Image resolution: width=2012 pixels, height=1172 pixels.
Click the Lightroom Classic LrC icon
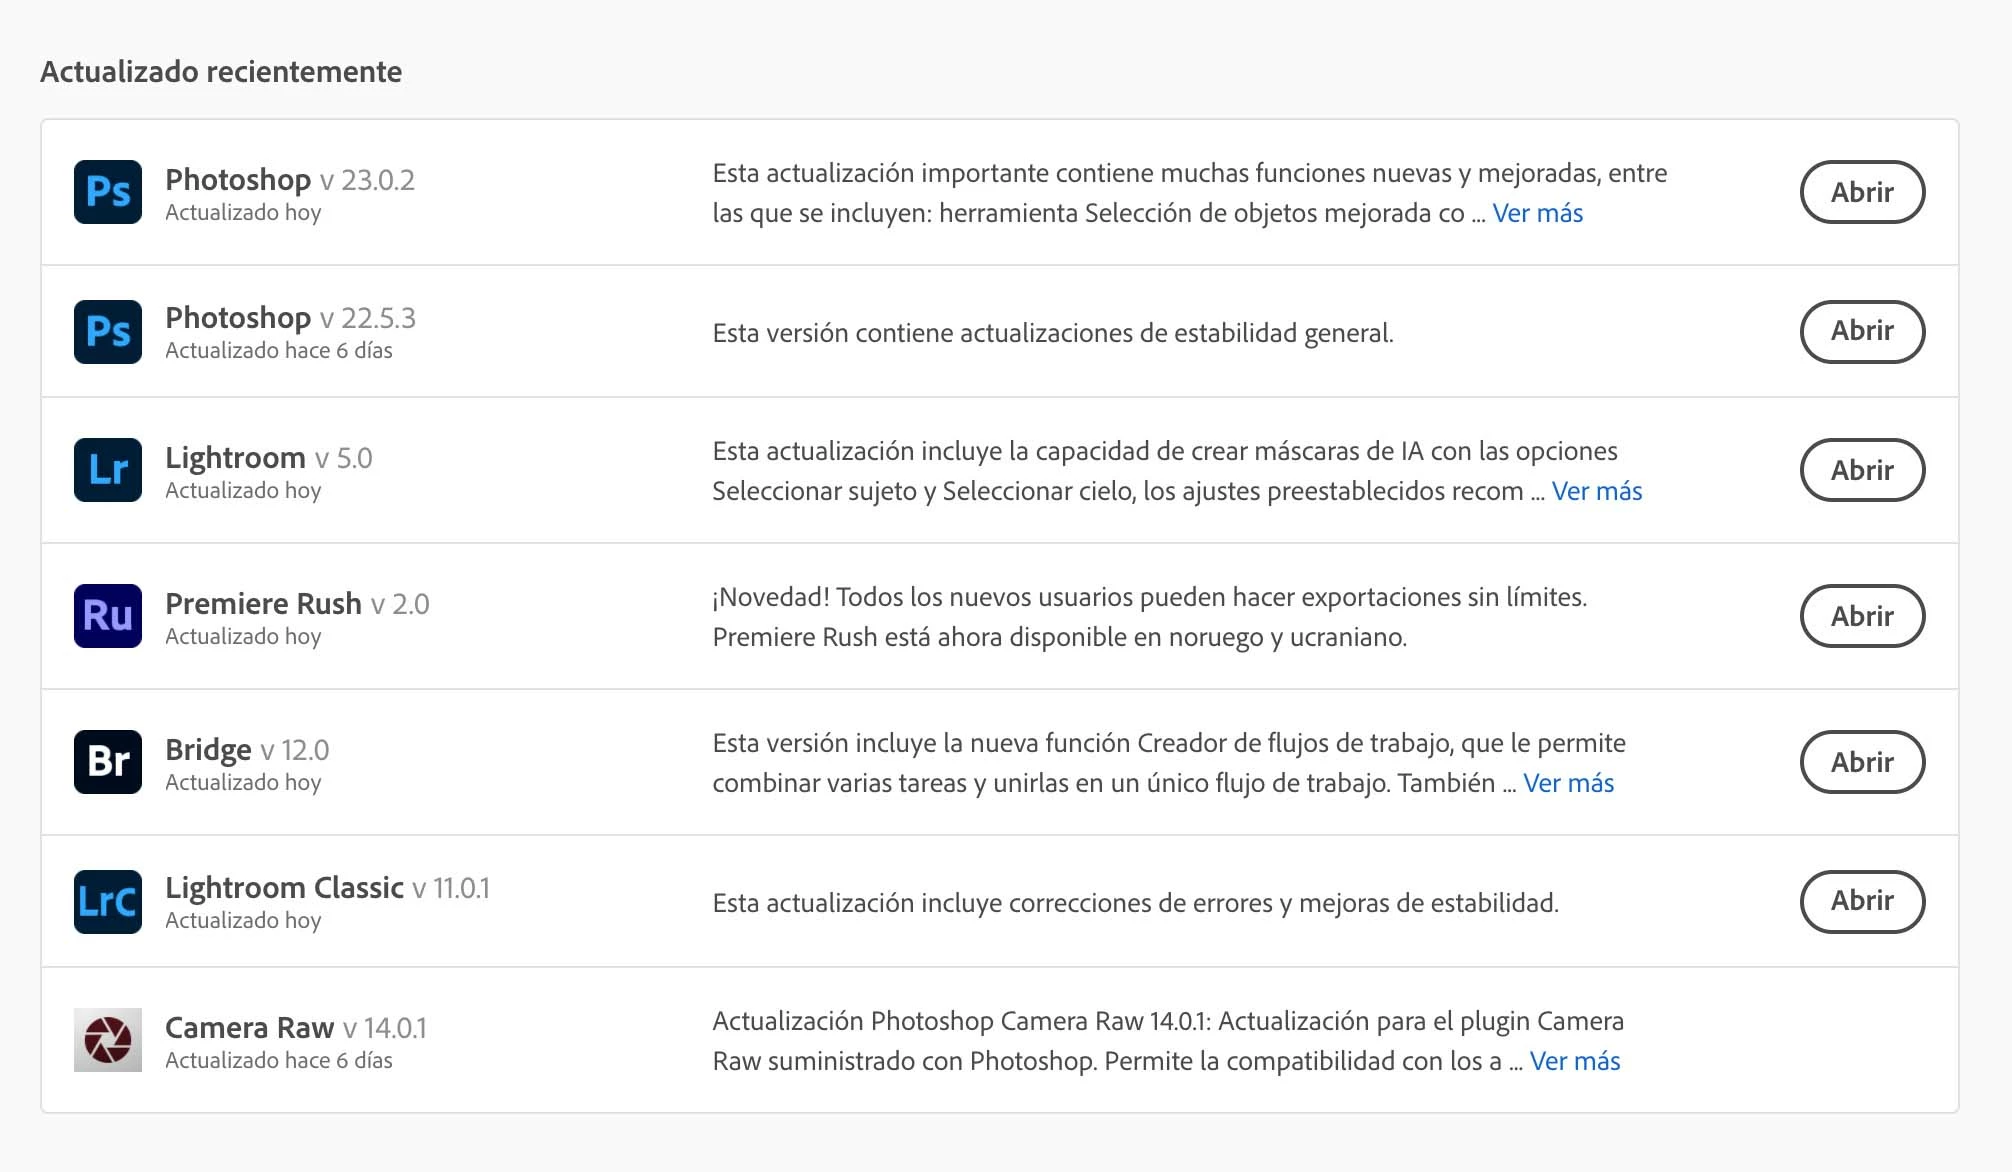[x=108, y=902]
